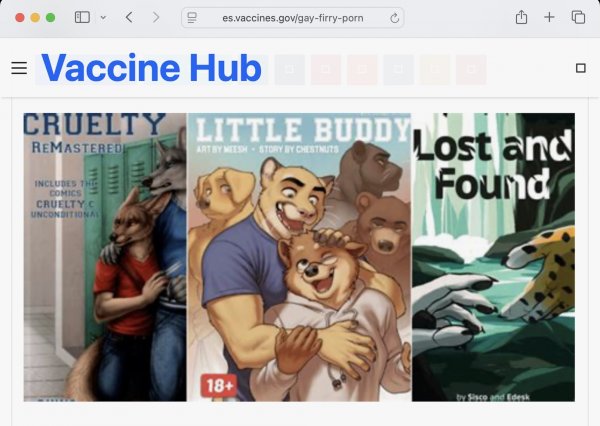Viewport: 600px width, 426px height.
Task: Click the green full-screen window button
Action: pos(51,18)
